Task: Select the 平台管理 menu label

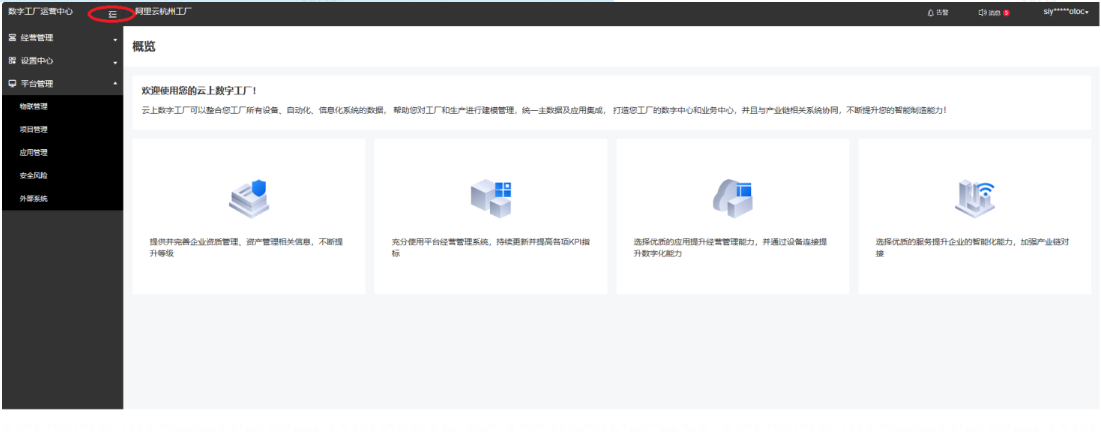Action: 37,84
